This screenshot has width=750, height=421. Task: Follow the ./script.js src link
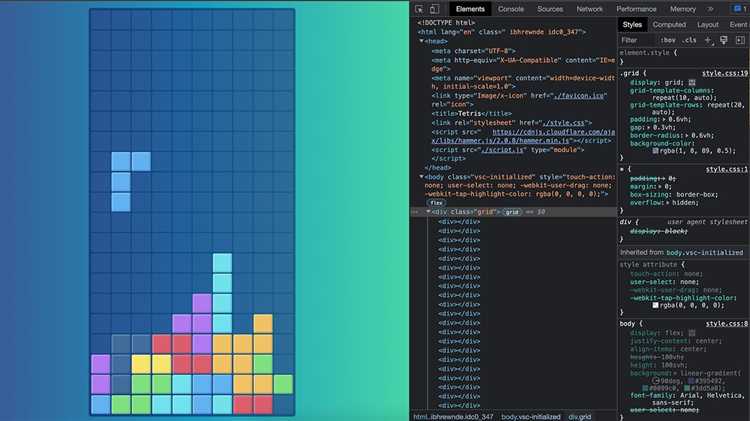[x=502, y=150]
